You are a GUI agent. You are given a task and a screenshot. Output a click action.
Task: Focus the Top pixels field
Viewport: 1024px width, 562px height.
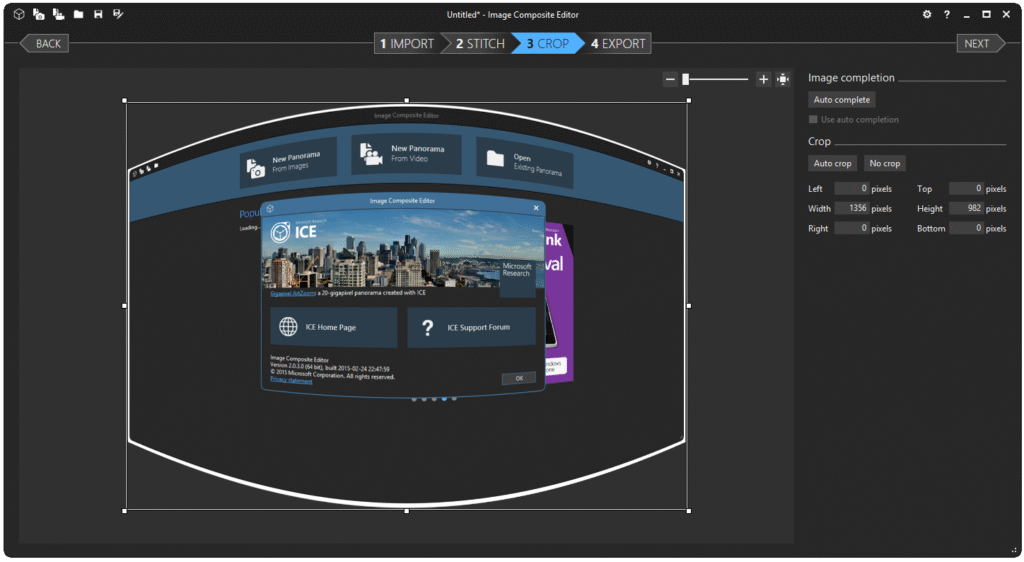point(965,189)
